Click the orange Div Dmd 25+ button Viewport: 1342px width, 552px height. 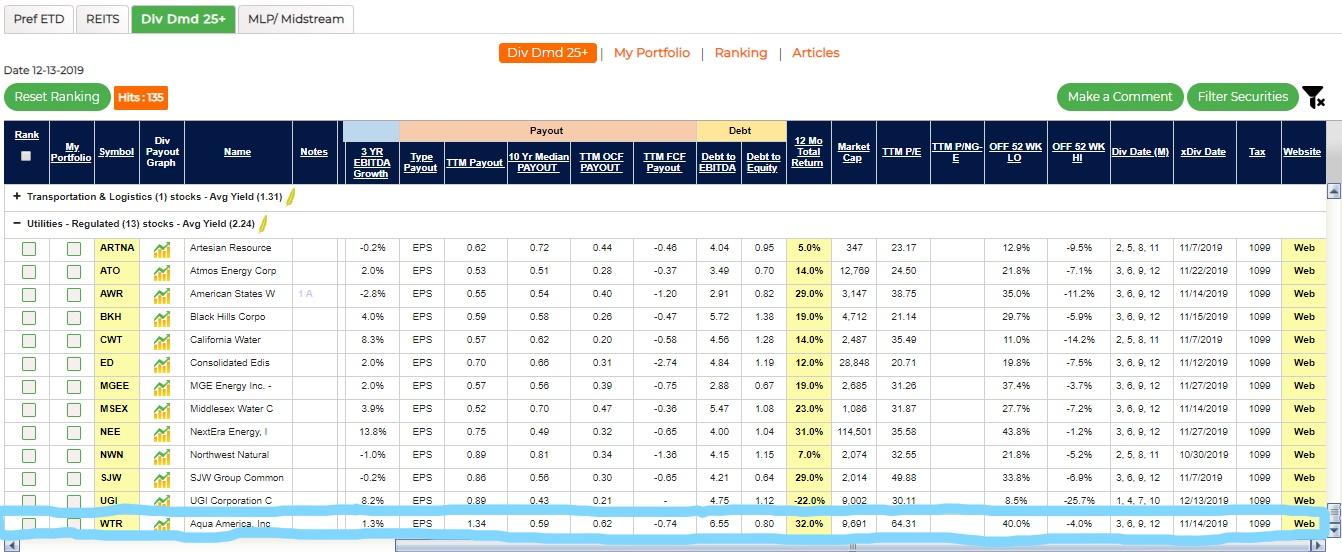[548, 53]
